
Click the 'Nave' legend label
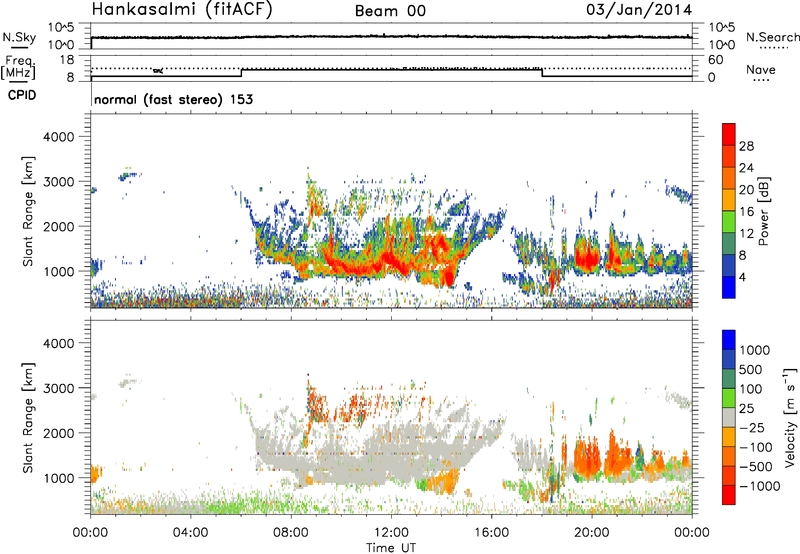[x=761, y=69]
